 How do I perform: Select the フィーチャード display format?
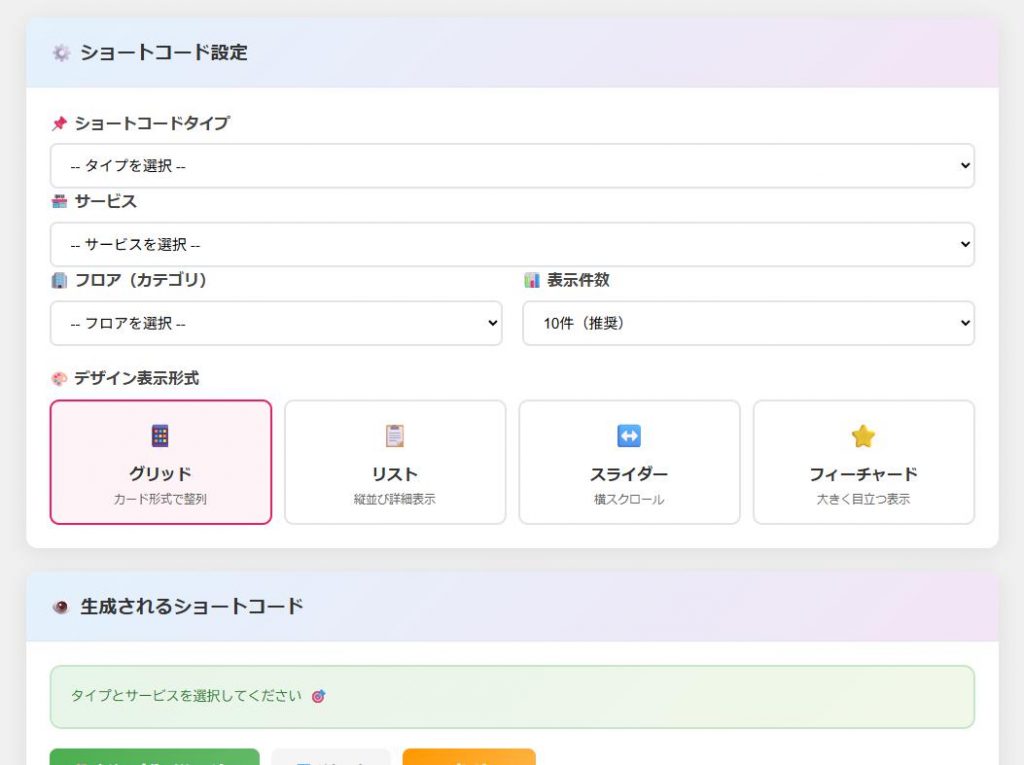[863, 462]
